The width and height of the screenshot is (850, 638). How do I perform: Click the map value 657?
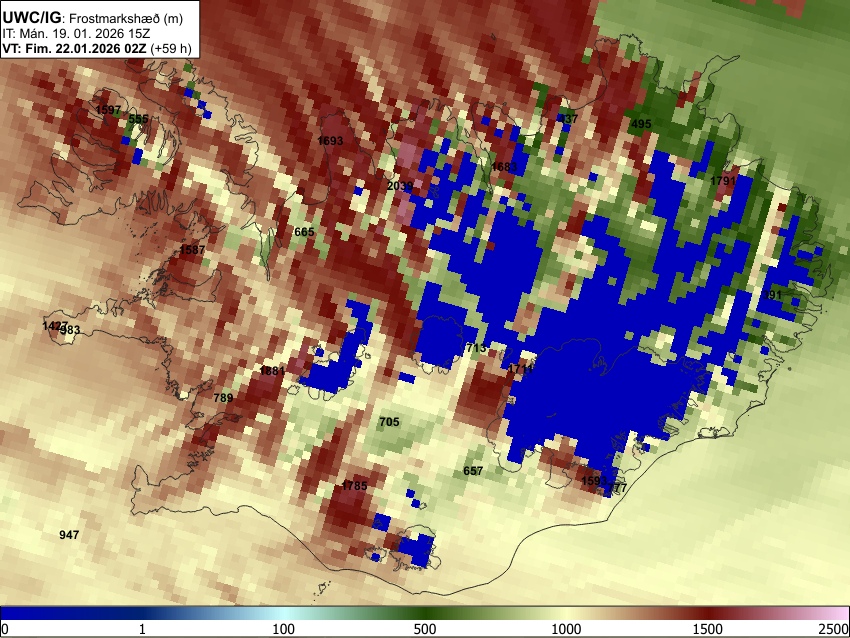coord(473,471)
